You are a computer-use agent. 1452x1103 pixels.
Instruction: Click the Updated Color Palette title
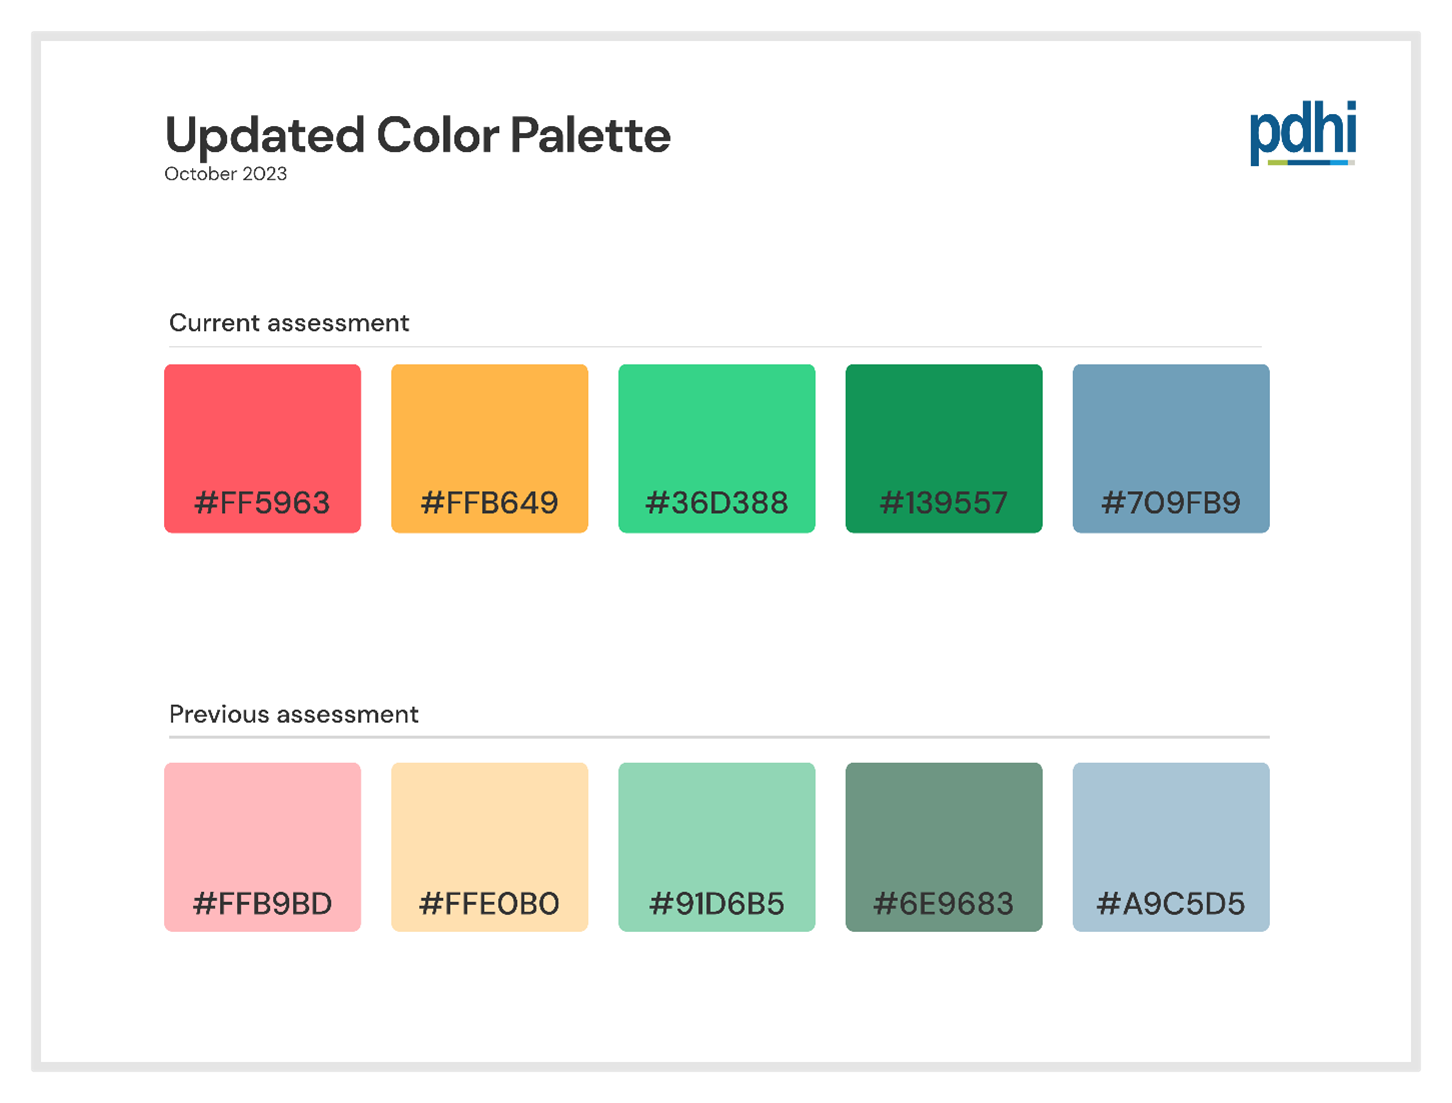click(417, 136)
